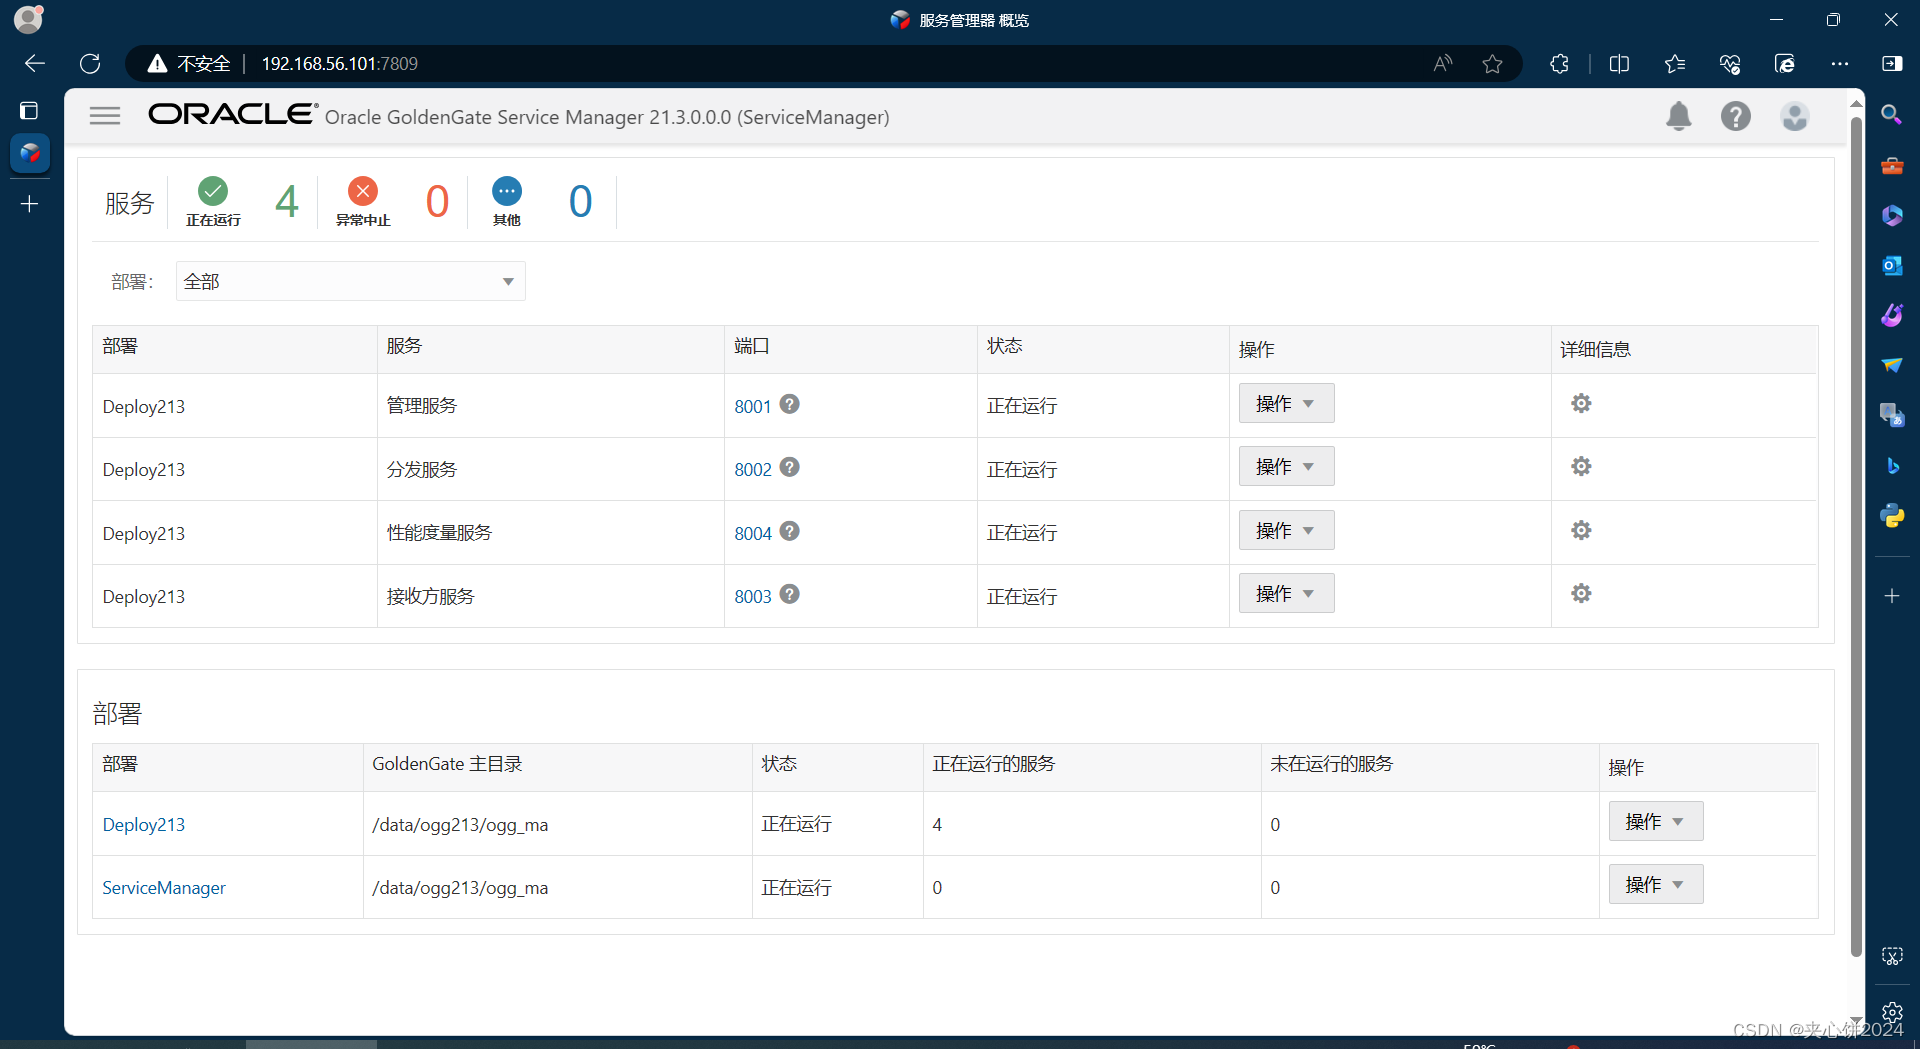Open the vertical tabs action menu icon
Screen dimensions: 1920x1049
29,110
